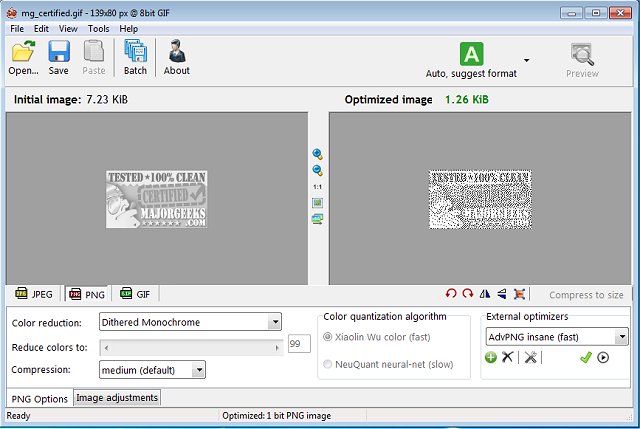Image resolution: width=640 pixels, height=429 pixels.
Task: Click the left arrow of colors slider
Action: pos(106,348)
